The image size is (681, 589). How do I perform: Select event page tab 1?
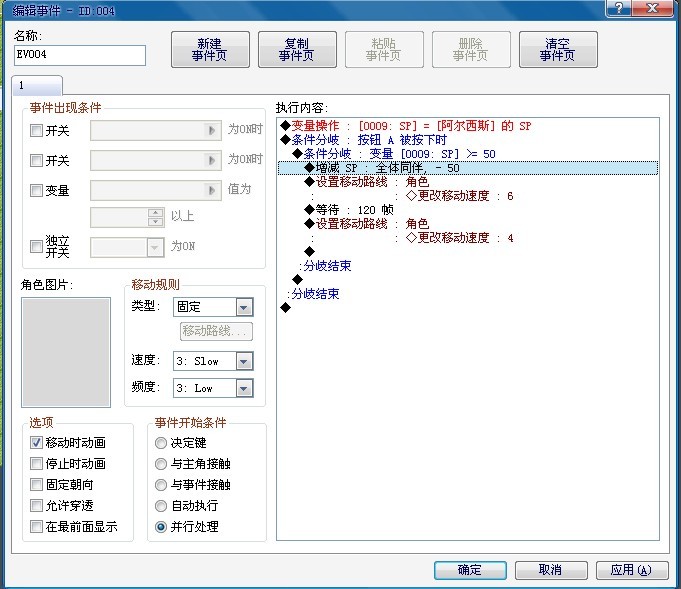[x=37, y=86]
